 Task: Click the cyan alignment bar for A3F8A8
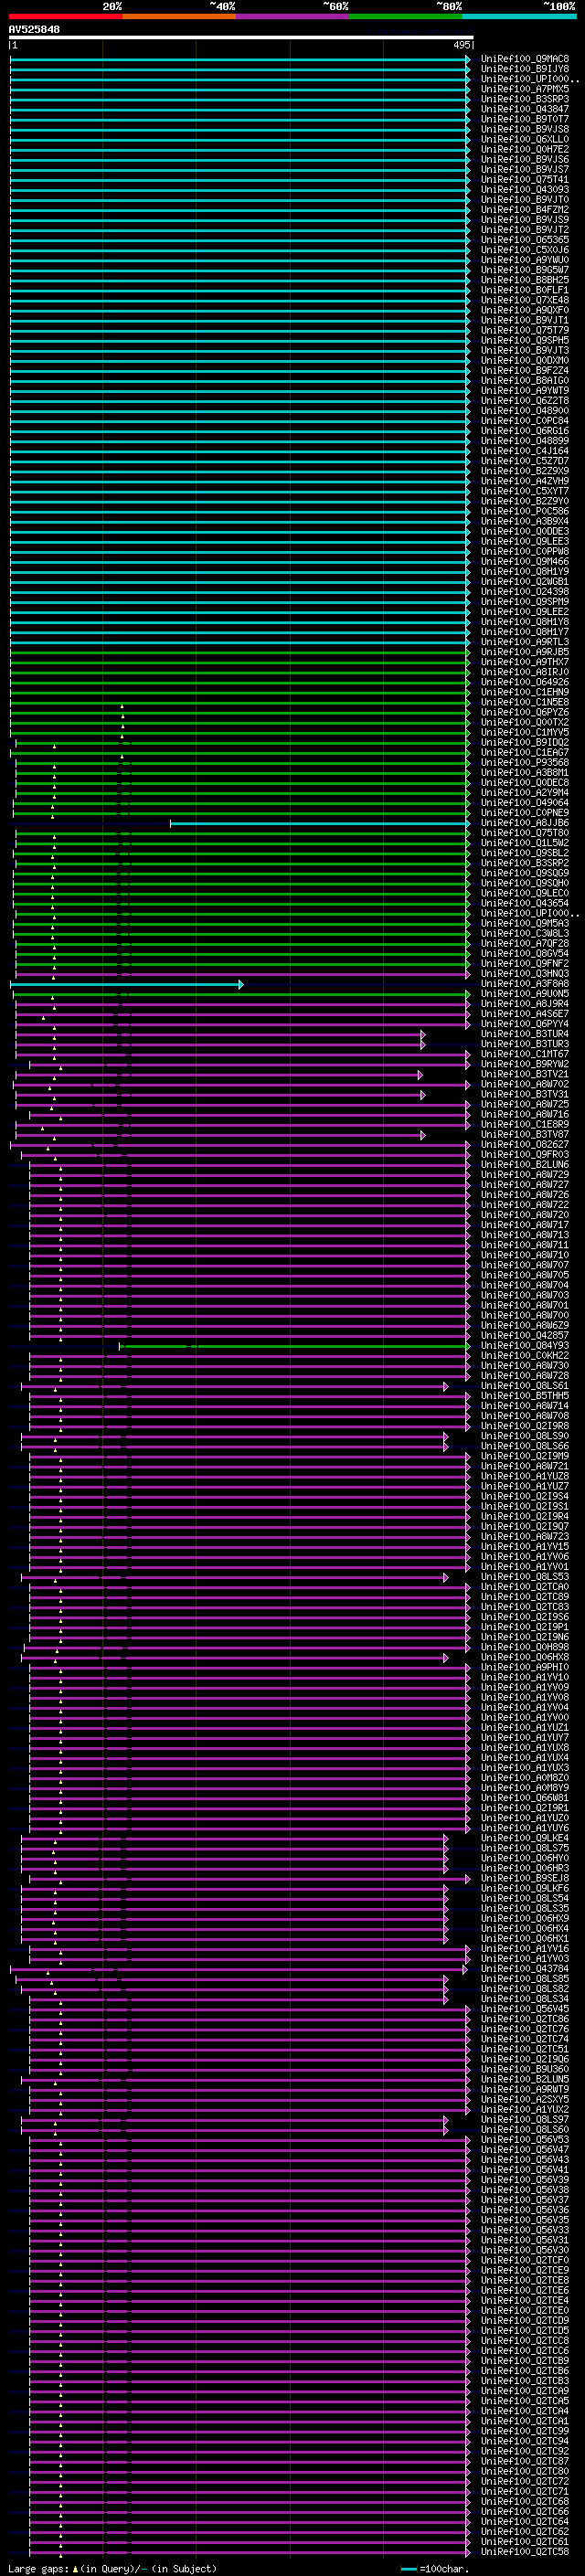pos(126,984)
